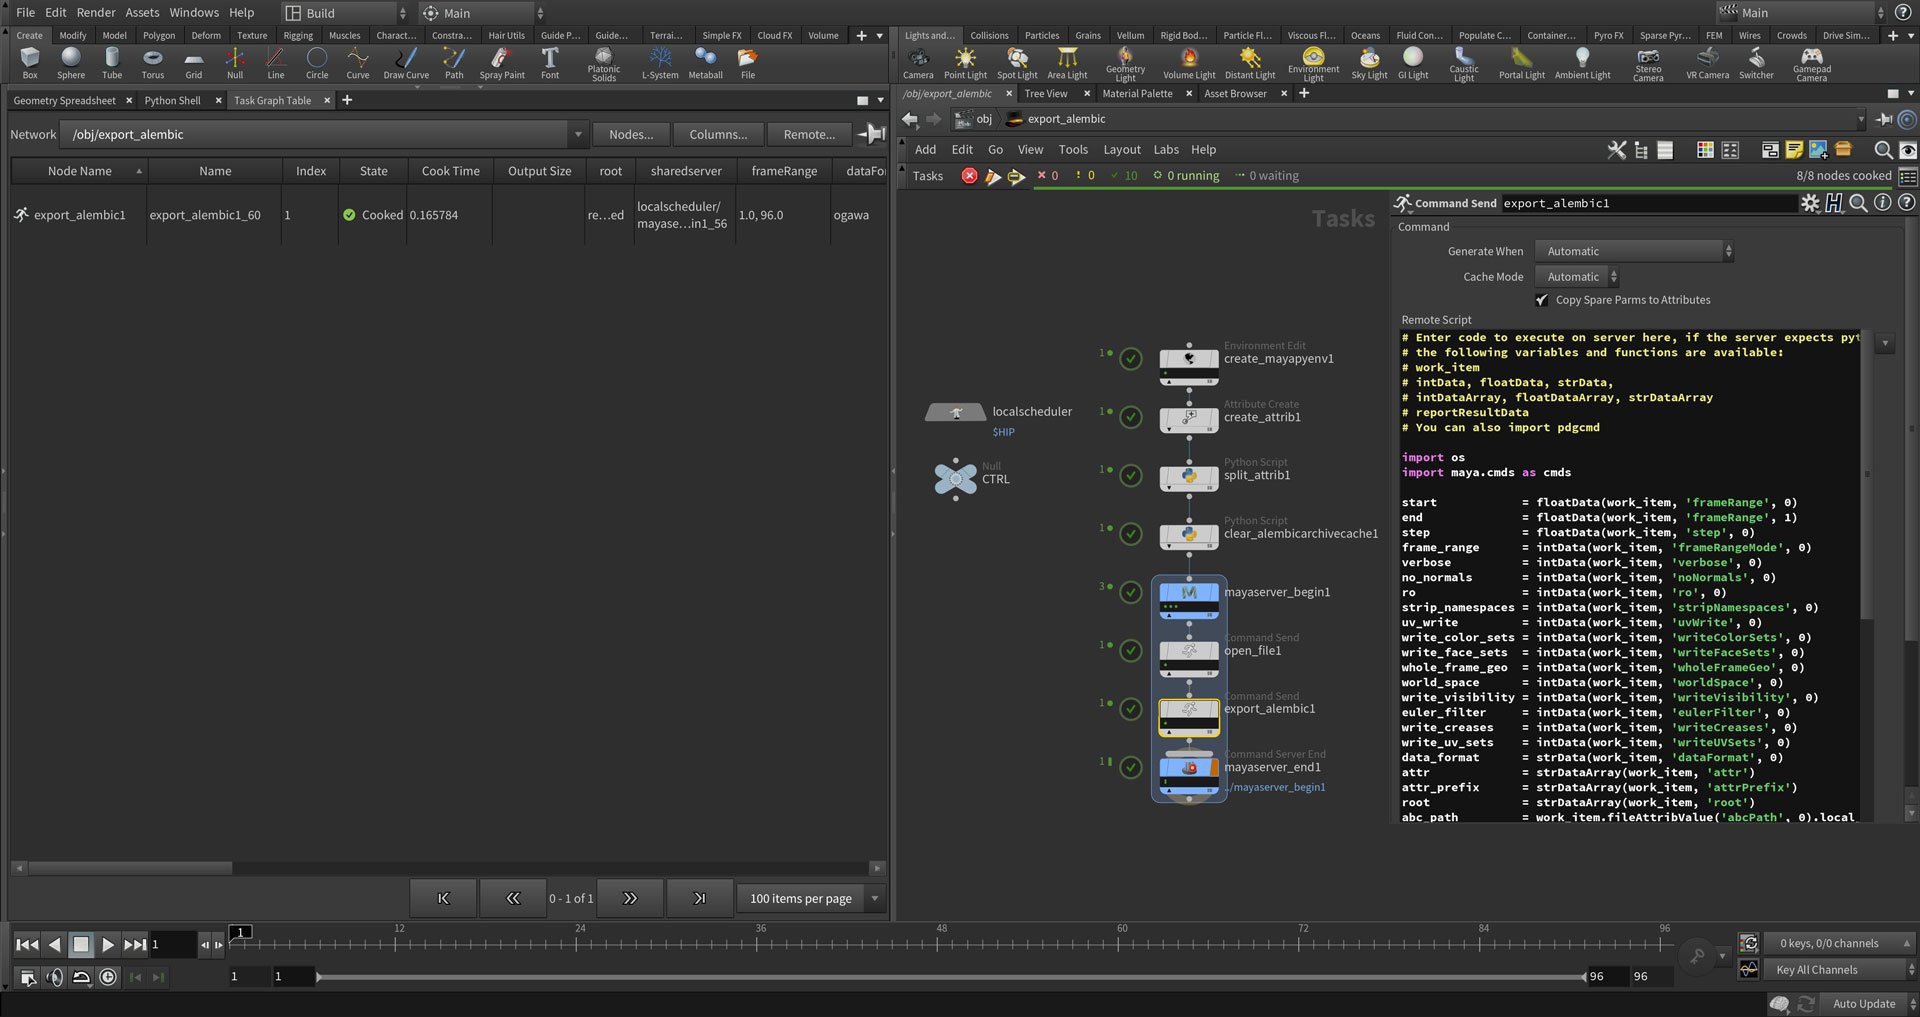The width and height of the screenshot is (1920, 1017).
Task: Open Key All Channels dropdown
Action: pos(1841,970)
